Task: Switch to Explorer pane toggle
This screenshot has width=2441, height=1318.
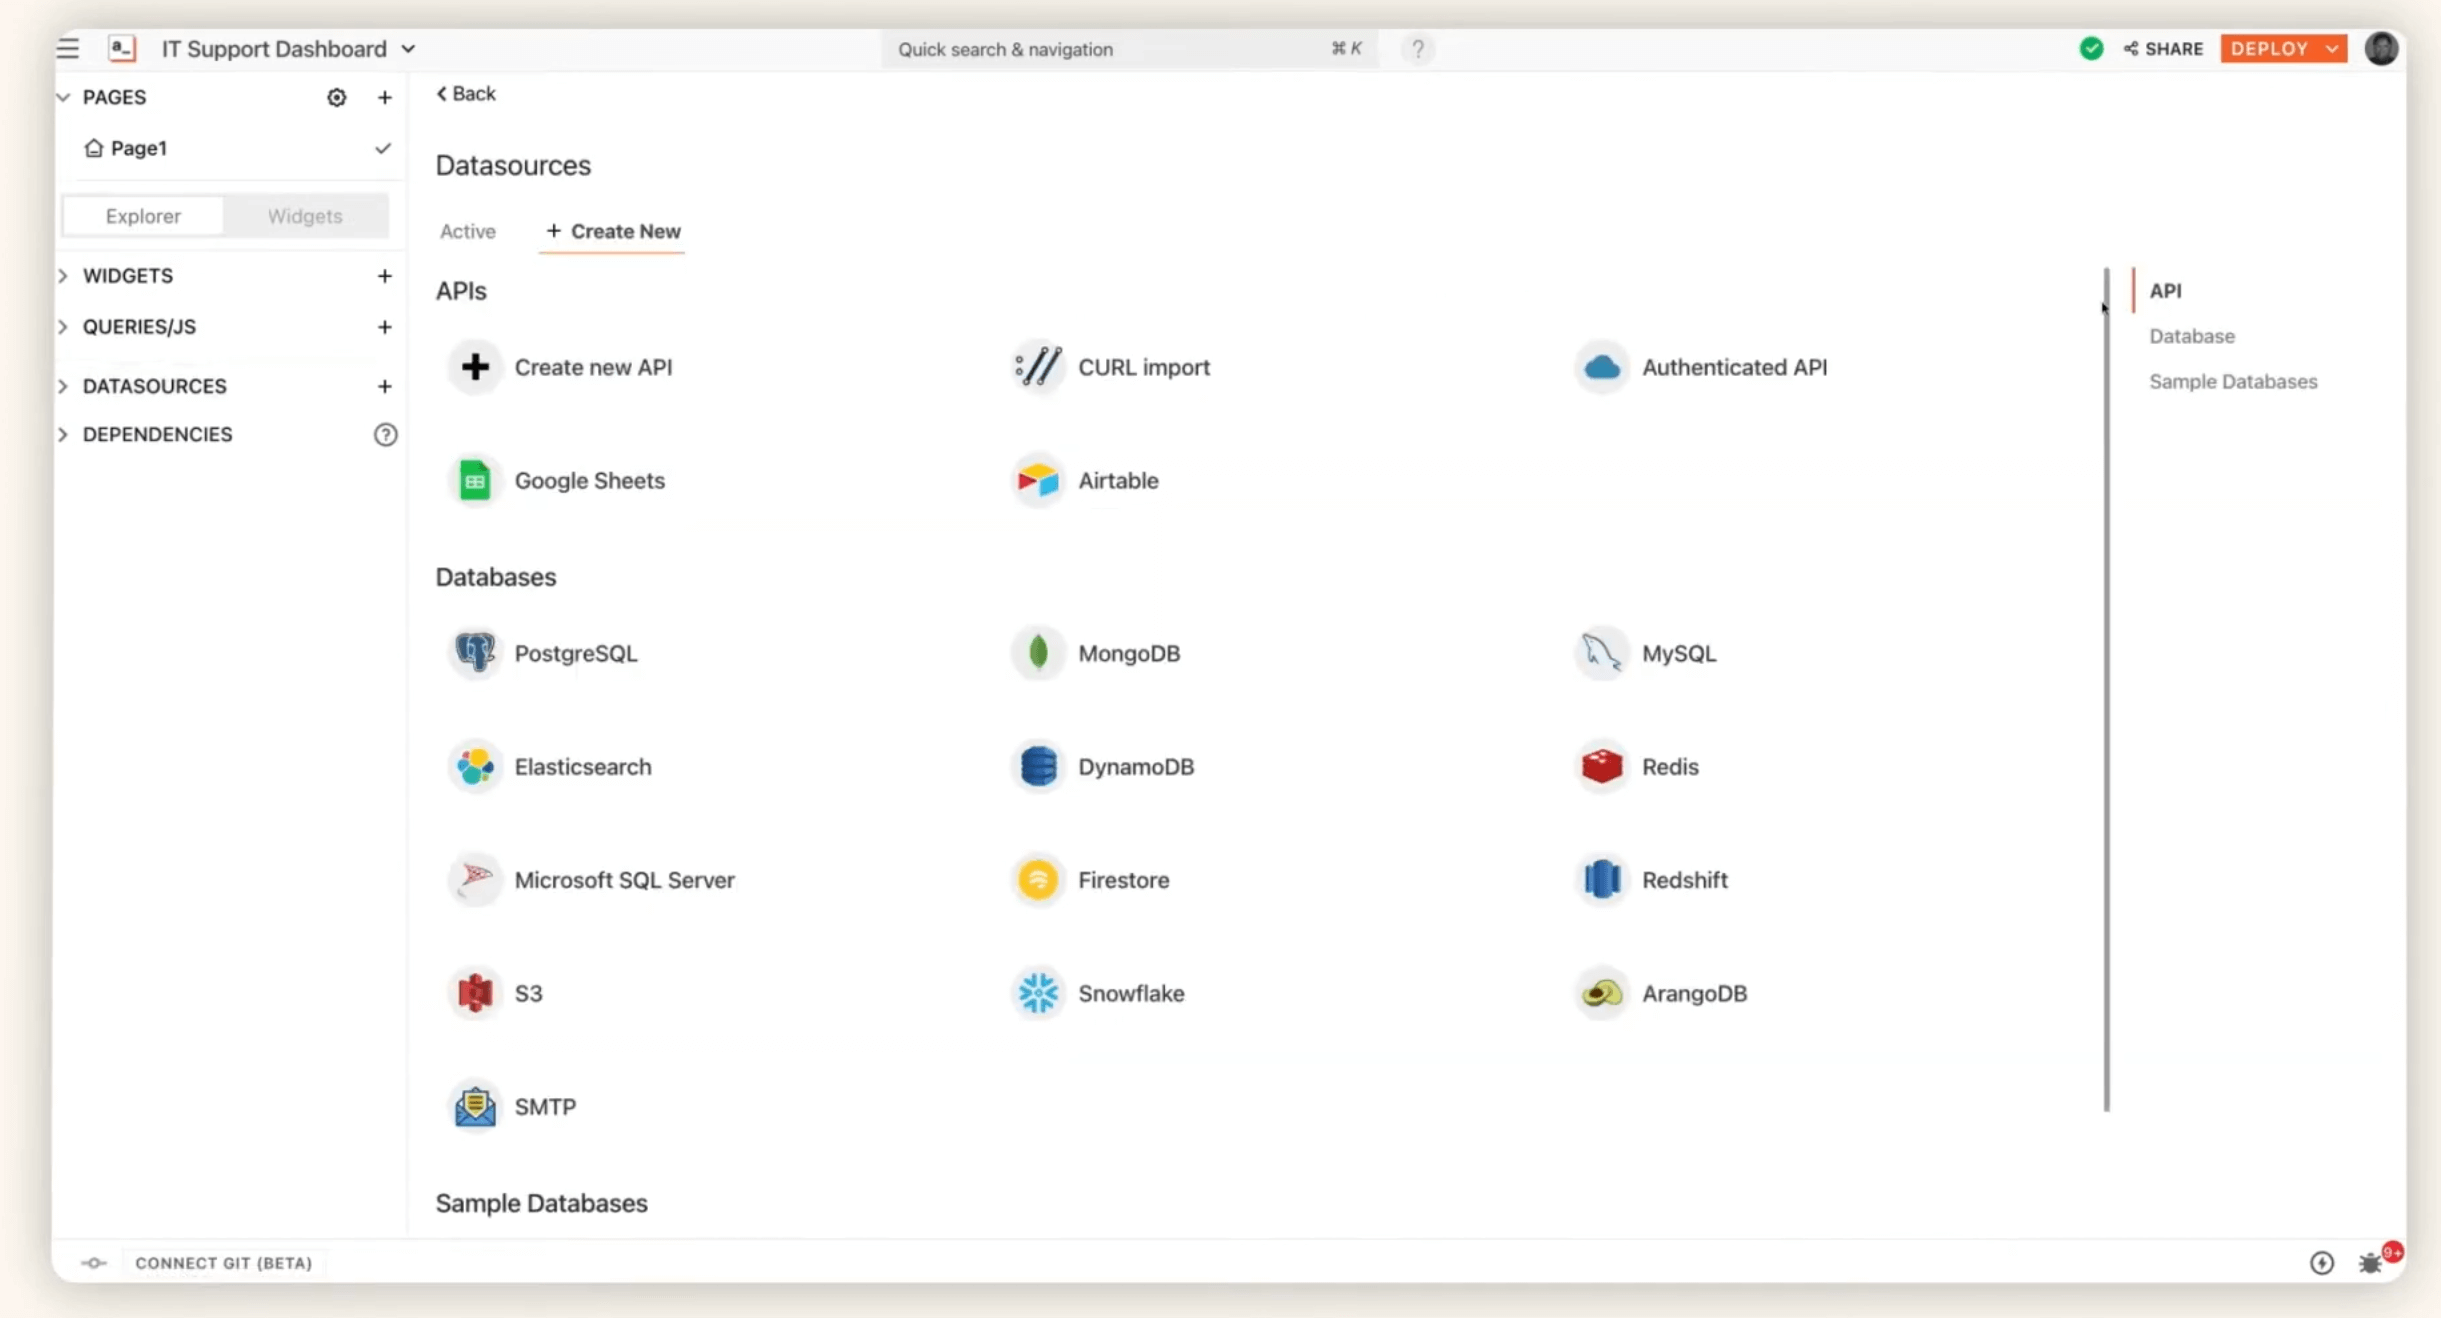Action: [x=143, y=216]
